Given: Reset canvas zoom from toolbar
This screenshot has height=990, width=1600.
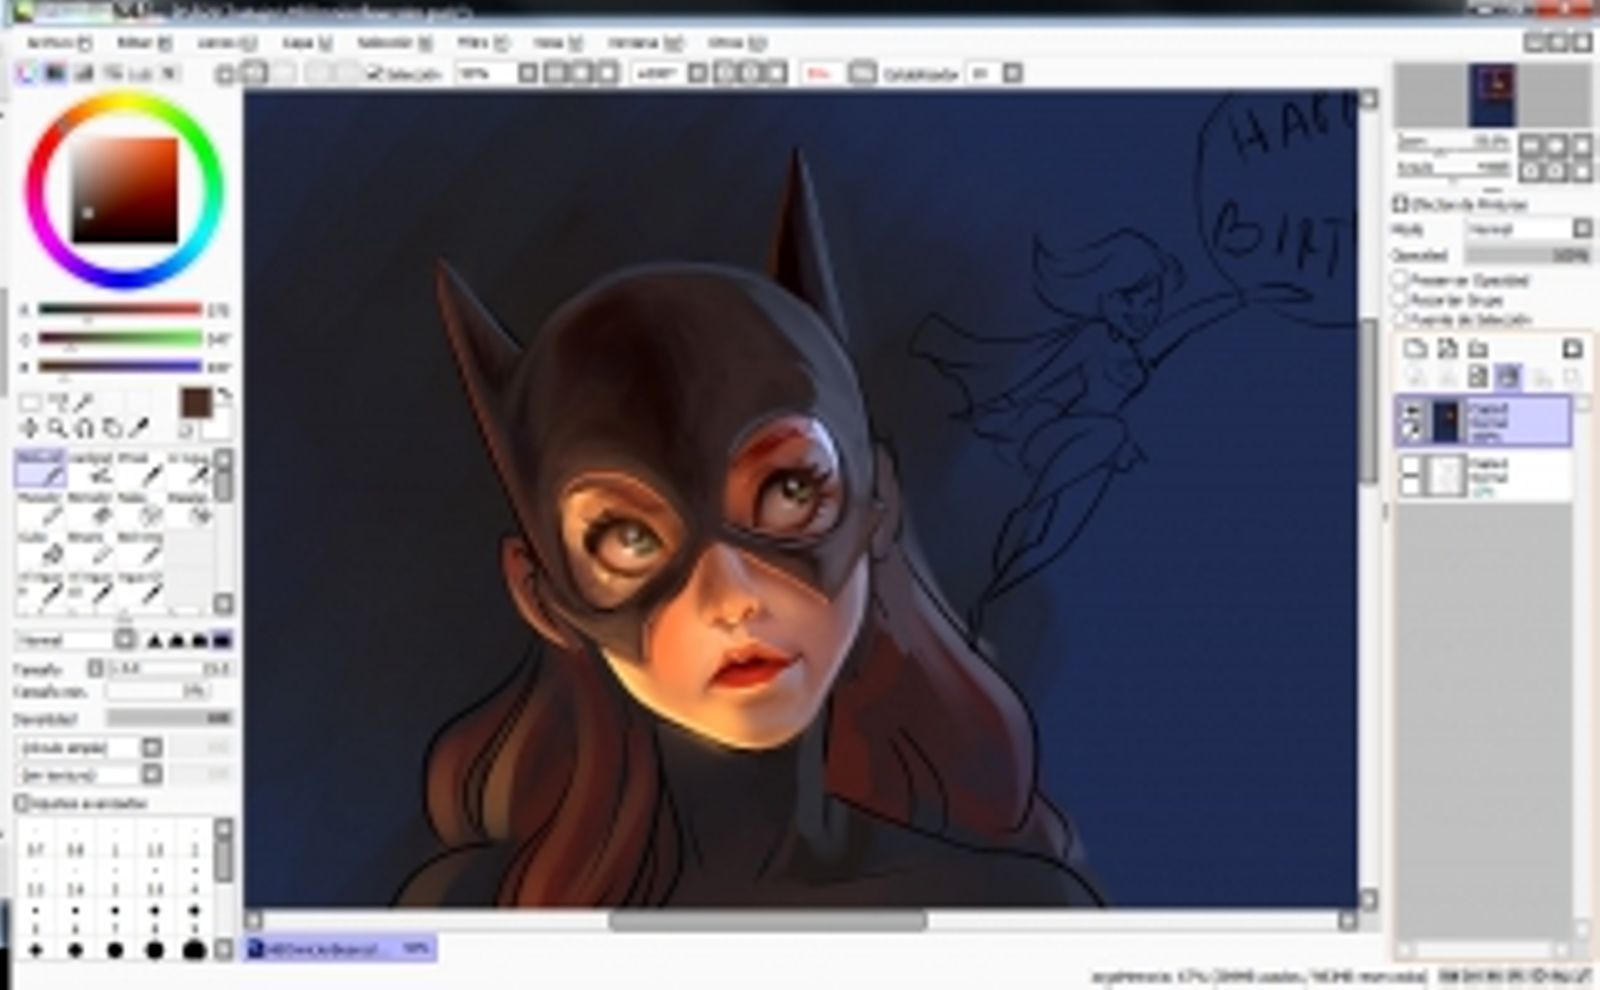Looking at the screenshot, I should tap(606, 73).
